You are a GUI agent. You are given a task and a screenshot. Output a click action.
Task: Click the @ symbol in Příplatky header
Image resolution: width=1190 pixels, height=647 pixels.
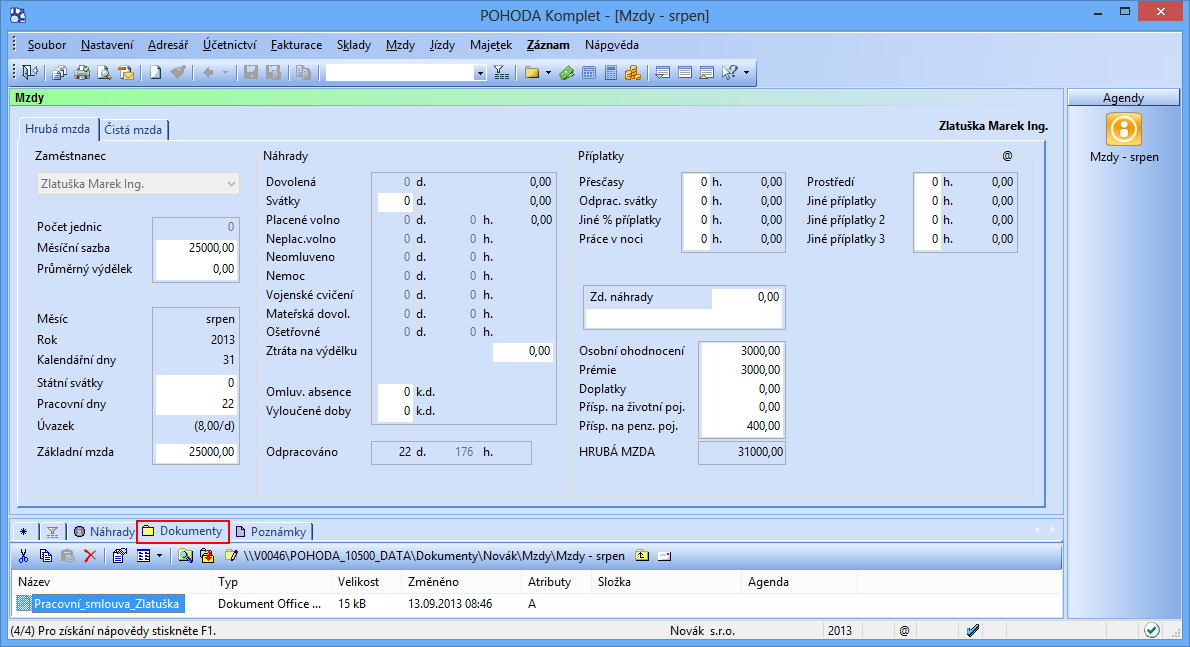[1007, 155]
